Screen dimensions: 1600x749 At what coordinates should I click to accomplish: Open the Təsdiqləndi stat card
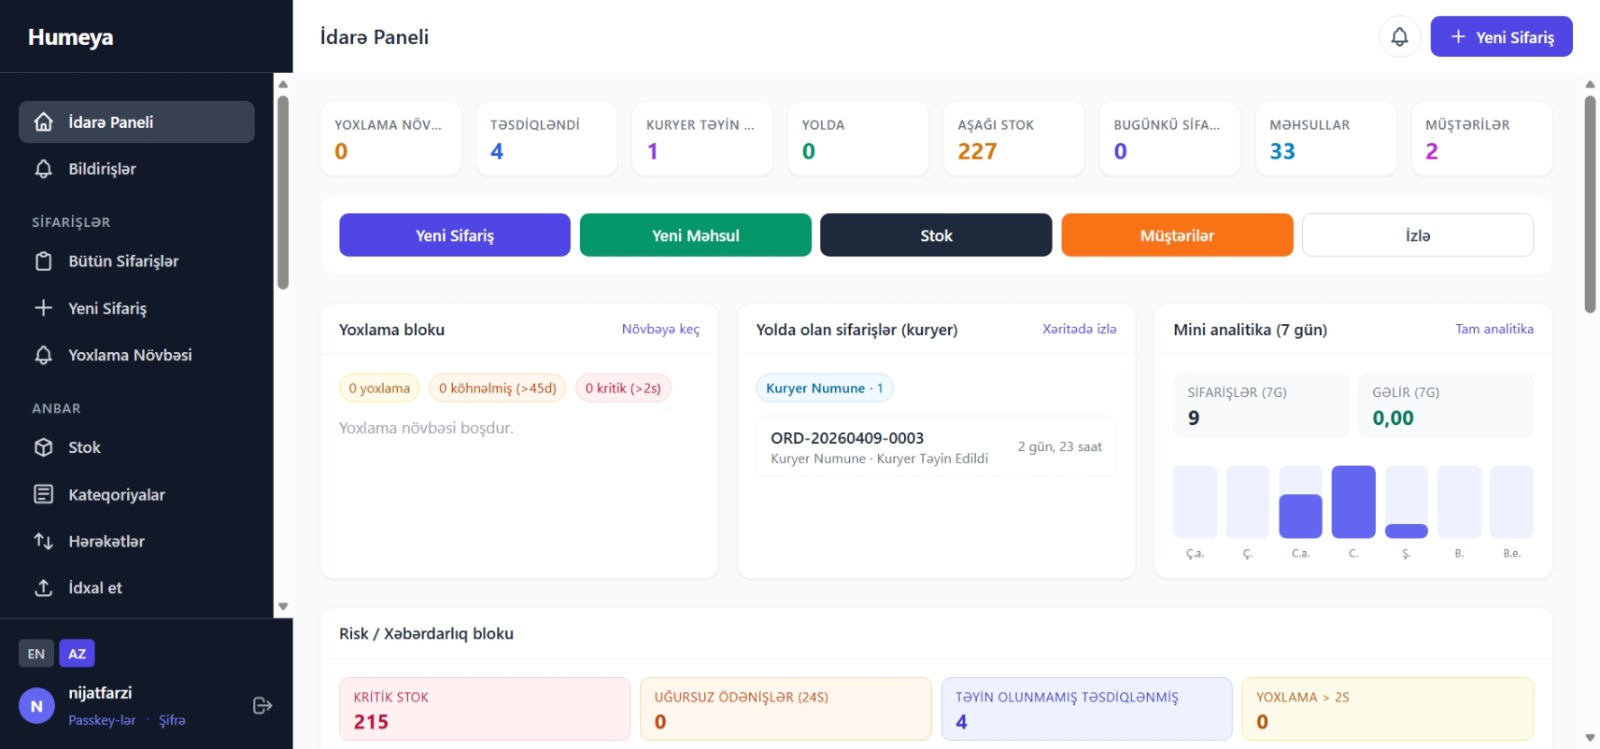[547, 139]
